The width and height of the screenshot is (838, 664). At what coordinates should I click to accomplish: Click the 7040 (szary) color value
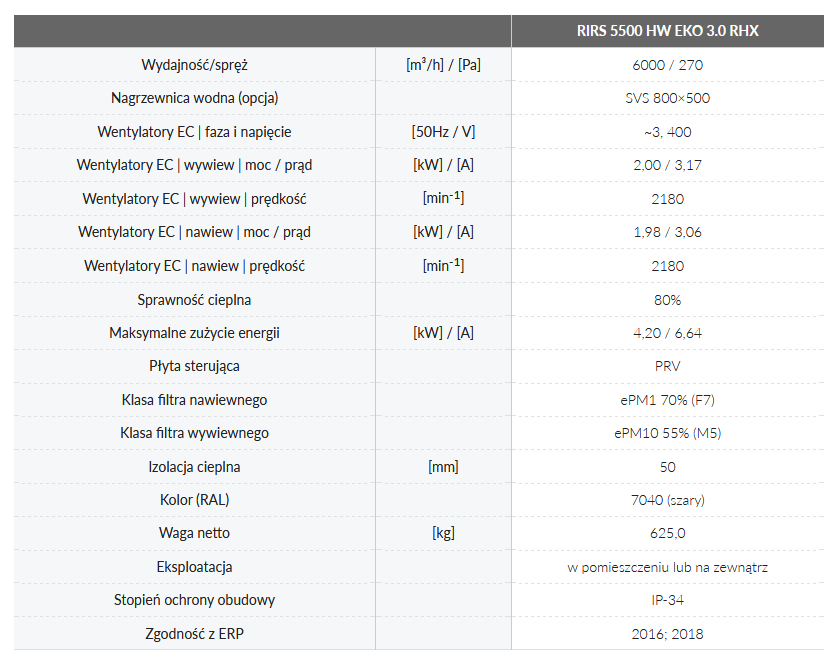[x=668, y=500]
